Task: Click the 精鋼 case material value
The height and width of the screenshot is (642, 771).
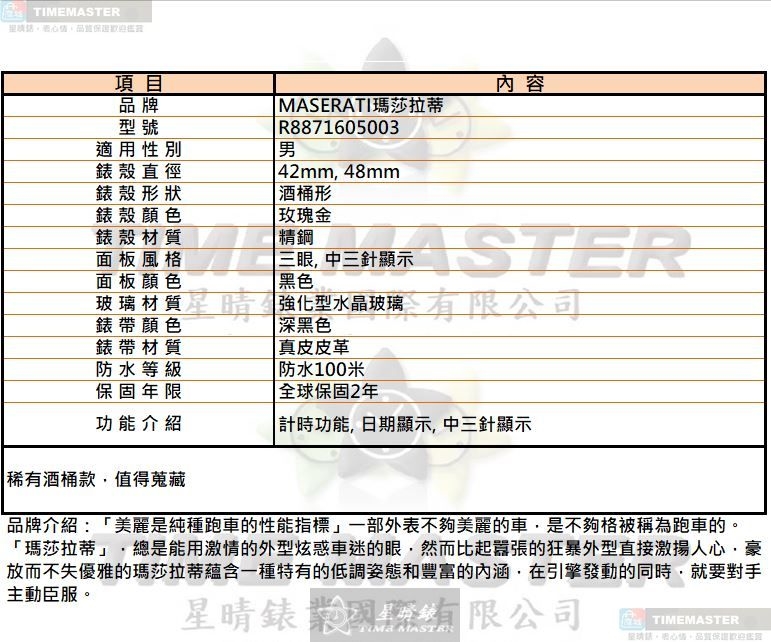Action: pos(296,237)
